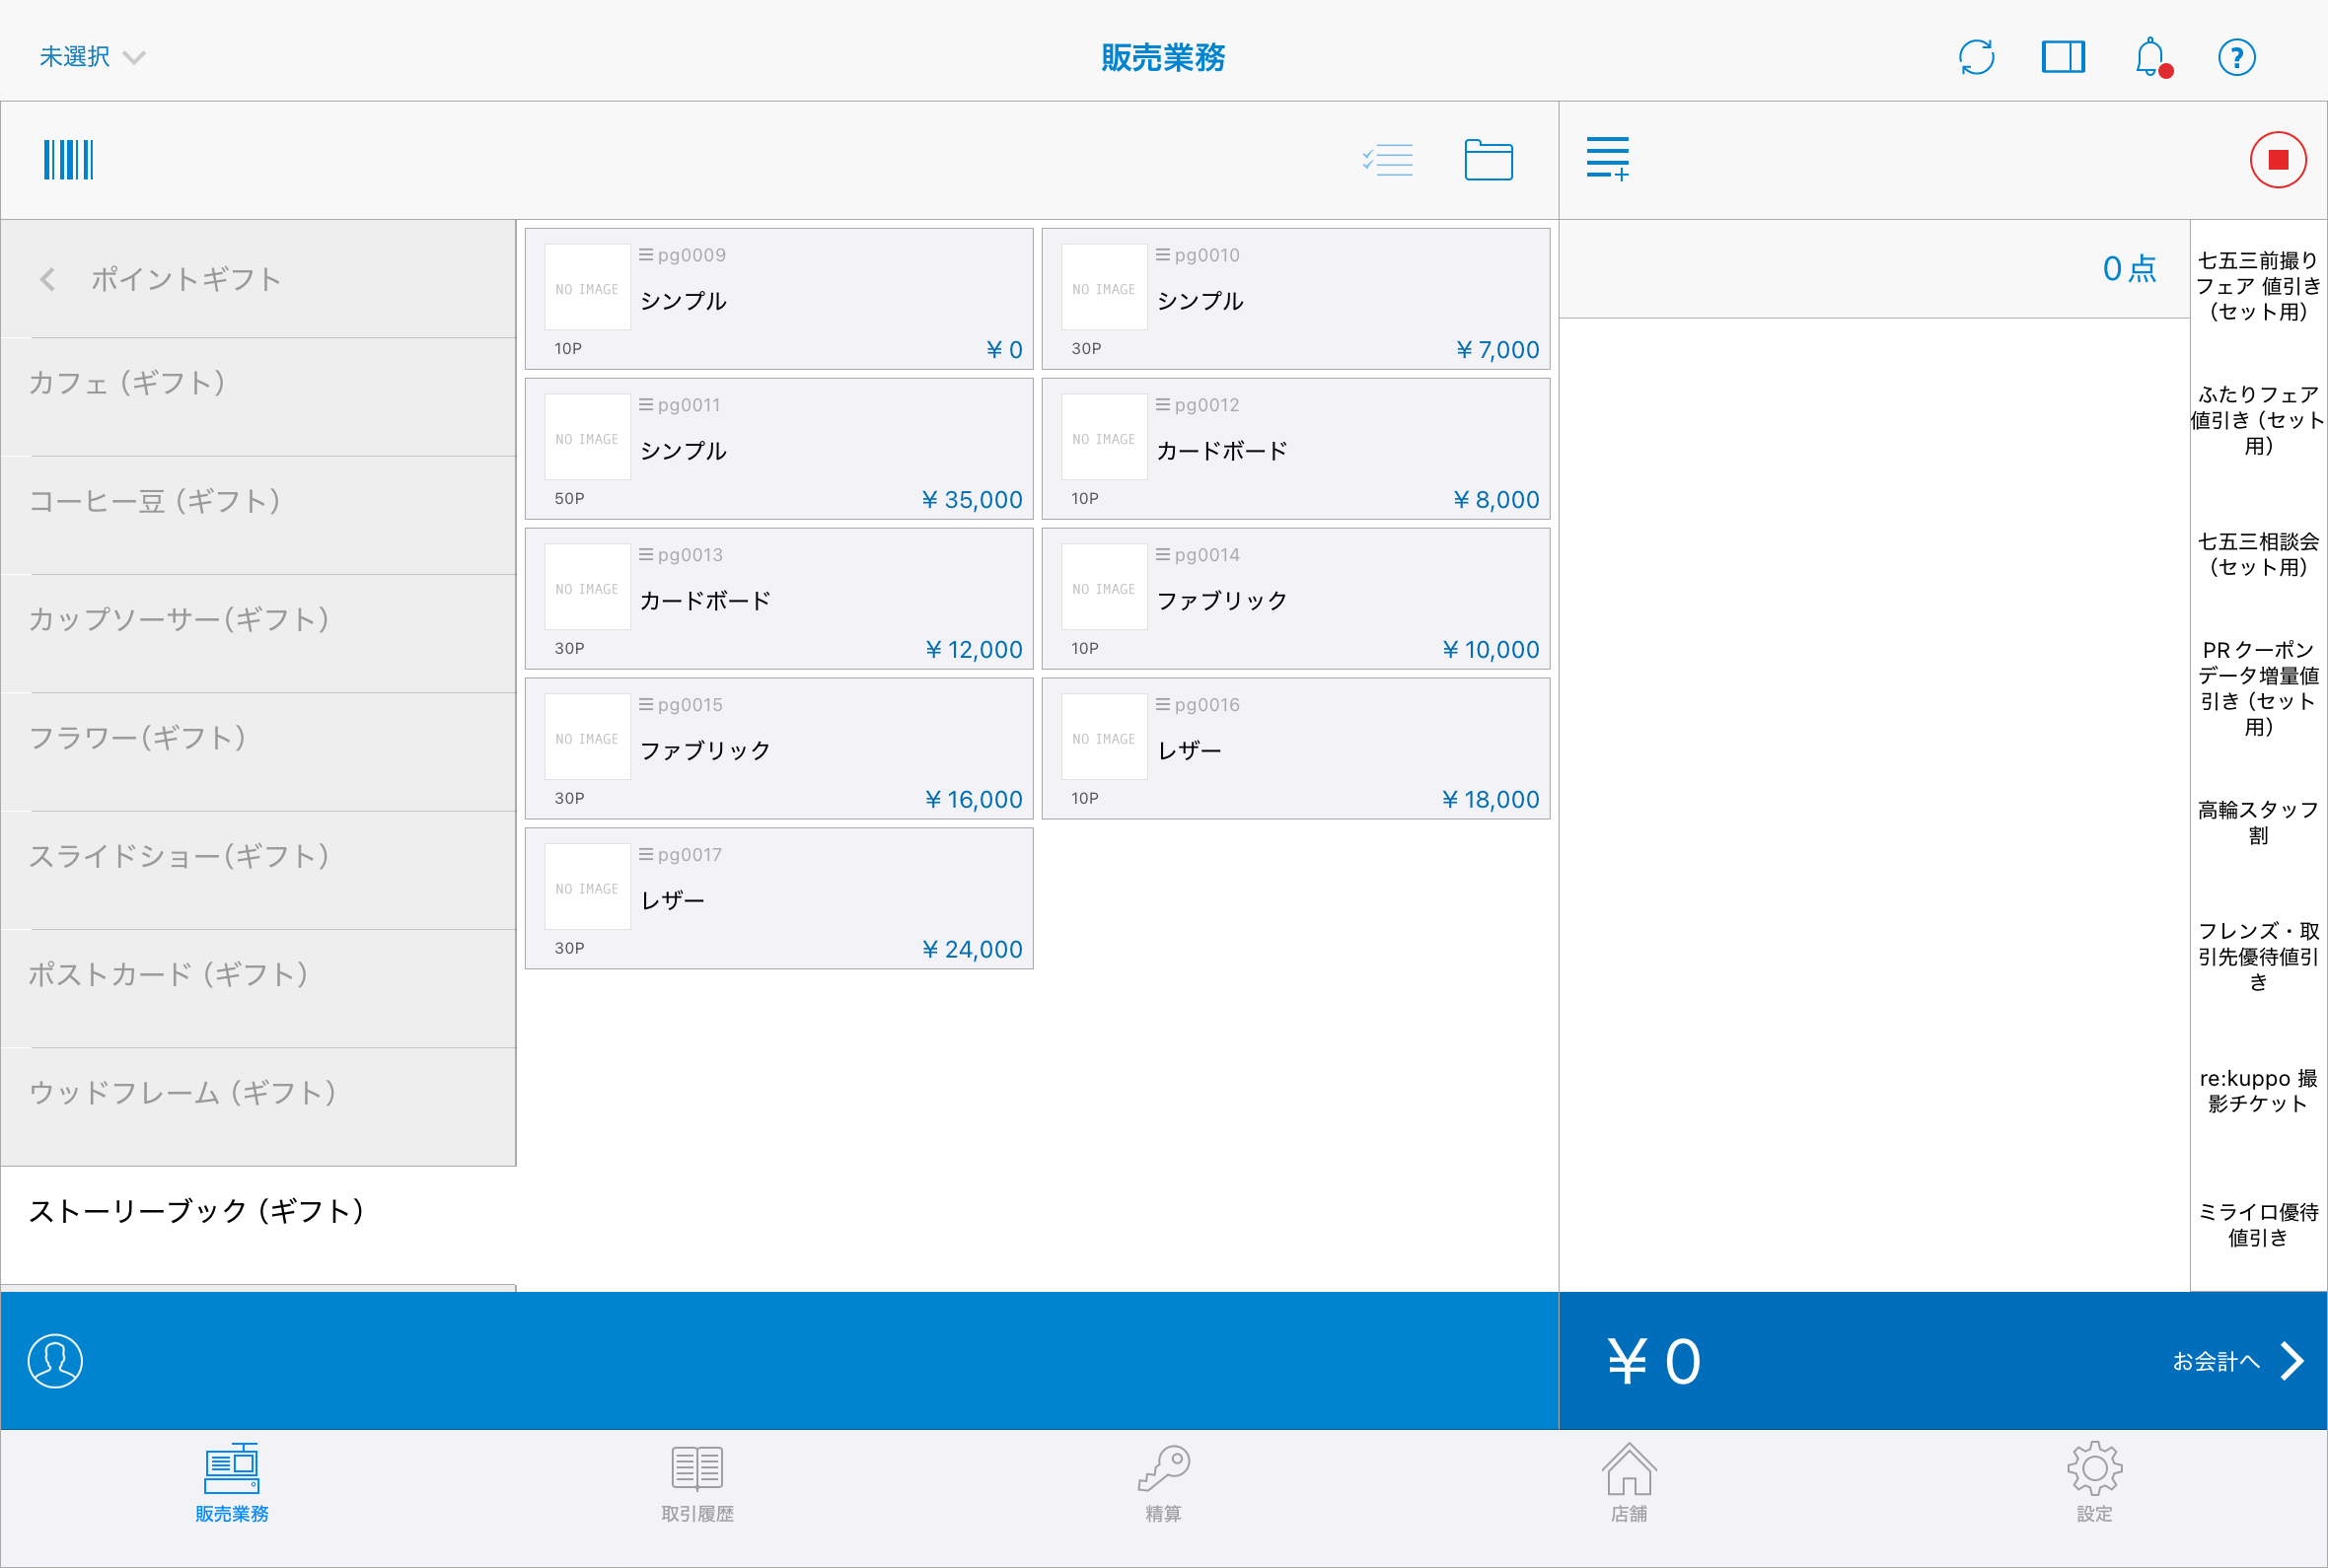Image resolution: width=2328 pixels, height=1568 pixels.
Task: Tap the red stop cancel button
Action: (2278, 160)
